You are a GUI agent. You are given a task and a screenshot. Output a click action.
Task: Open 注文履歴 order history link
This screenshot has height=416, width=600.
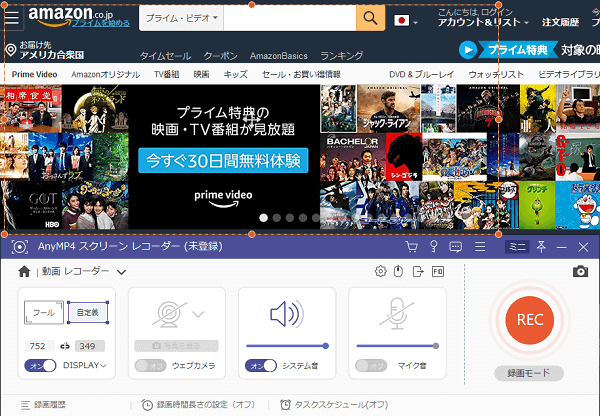coord(560,22)
